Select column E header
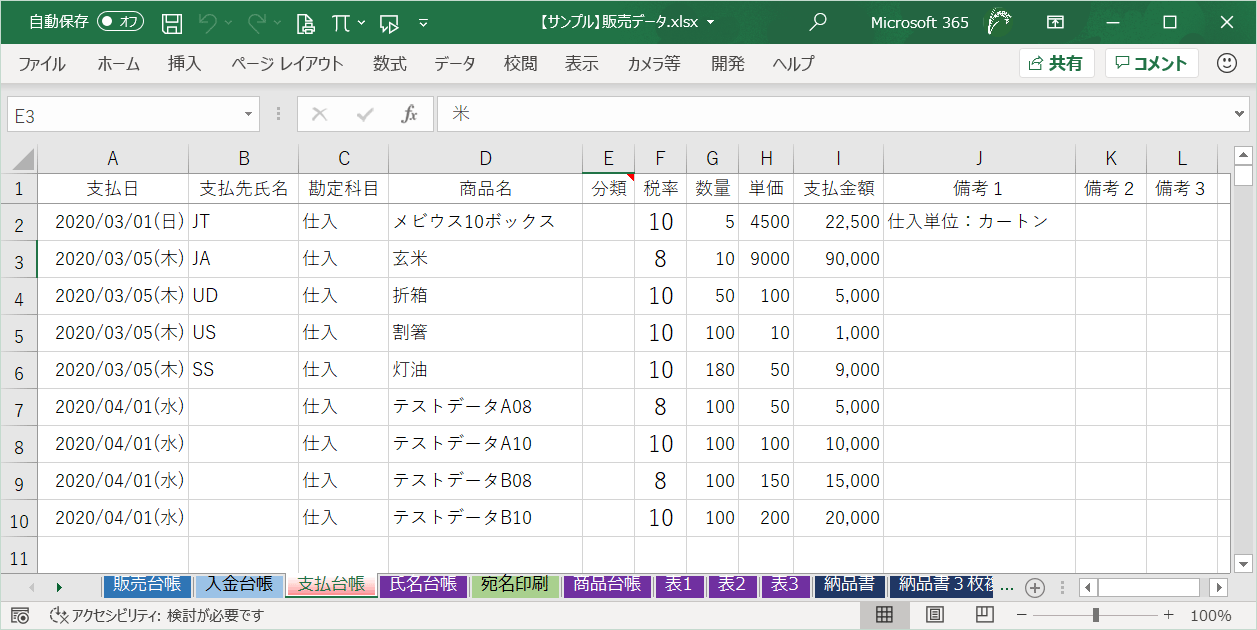Image resolution: width=1257 pixels, height=630 pixels. (x=609, y=158)
